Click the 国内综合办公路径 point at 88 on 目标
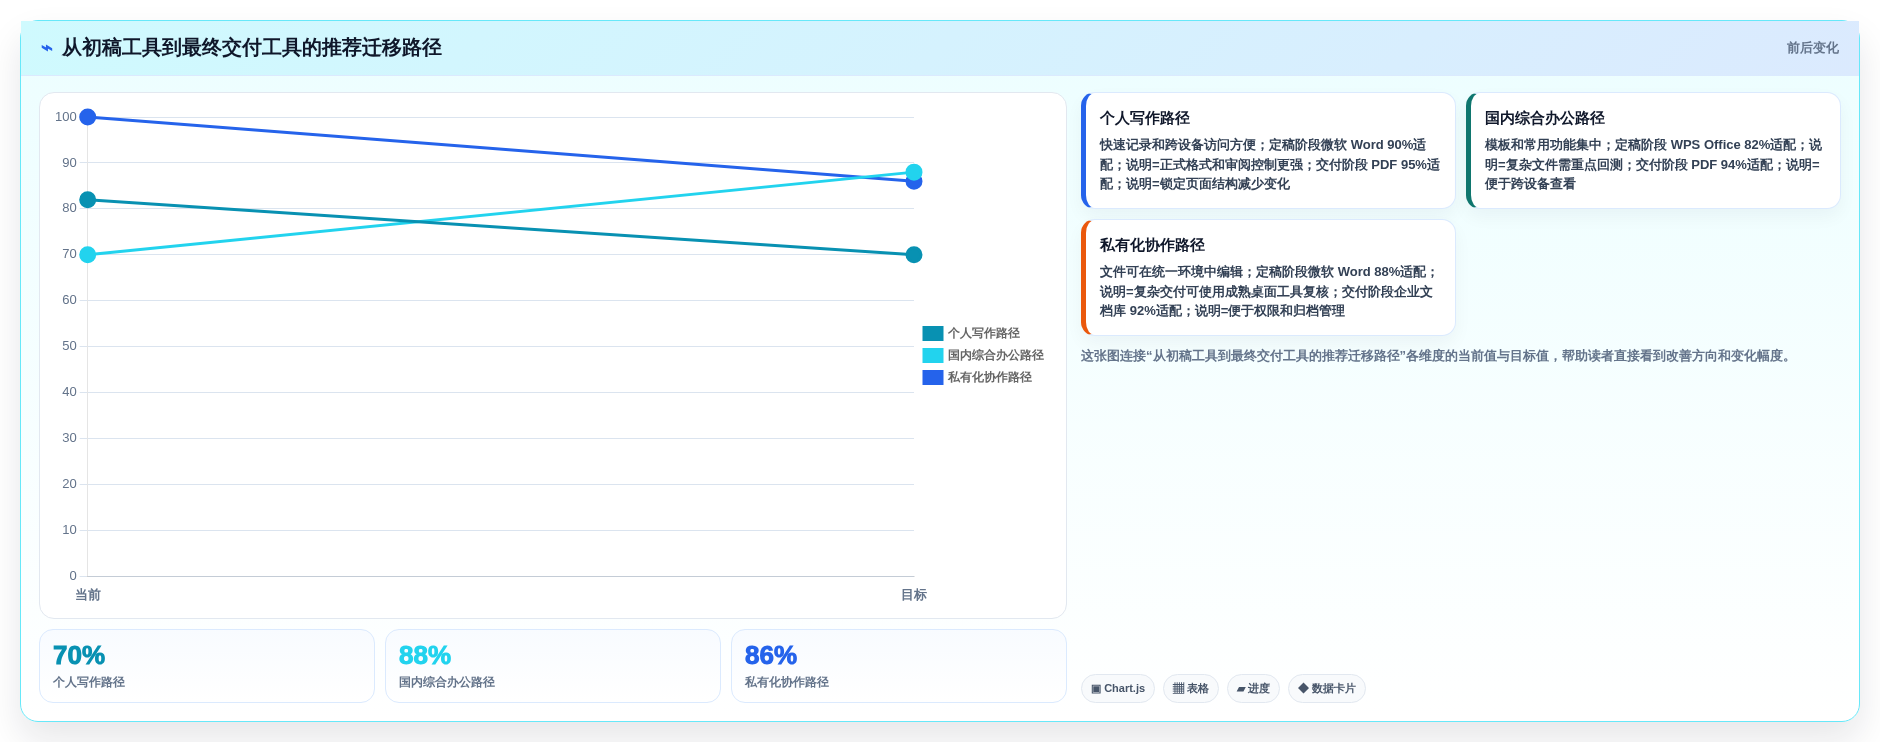The height and width of the screenshot is (742, 1880). (914, 172)
